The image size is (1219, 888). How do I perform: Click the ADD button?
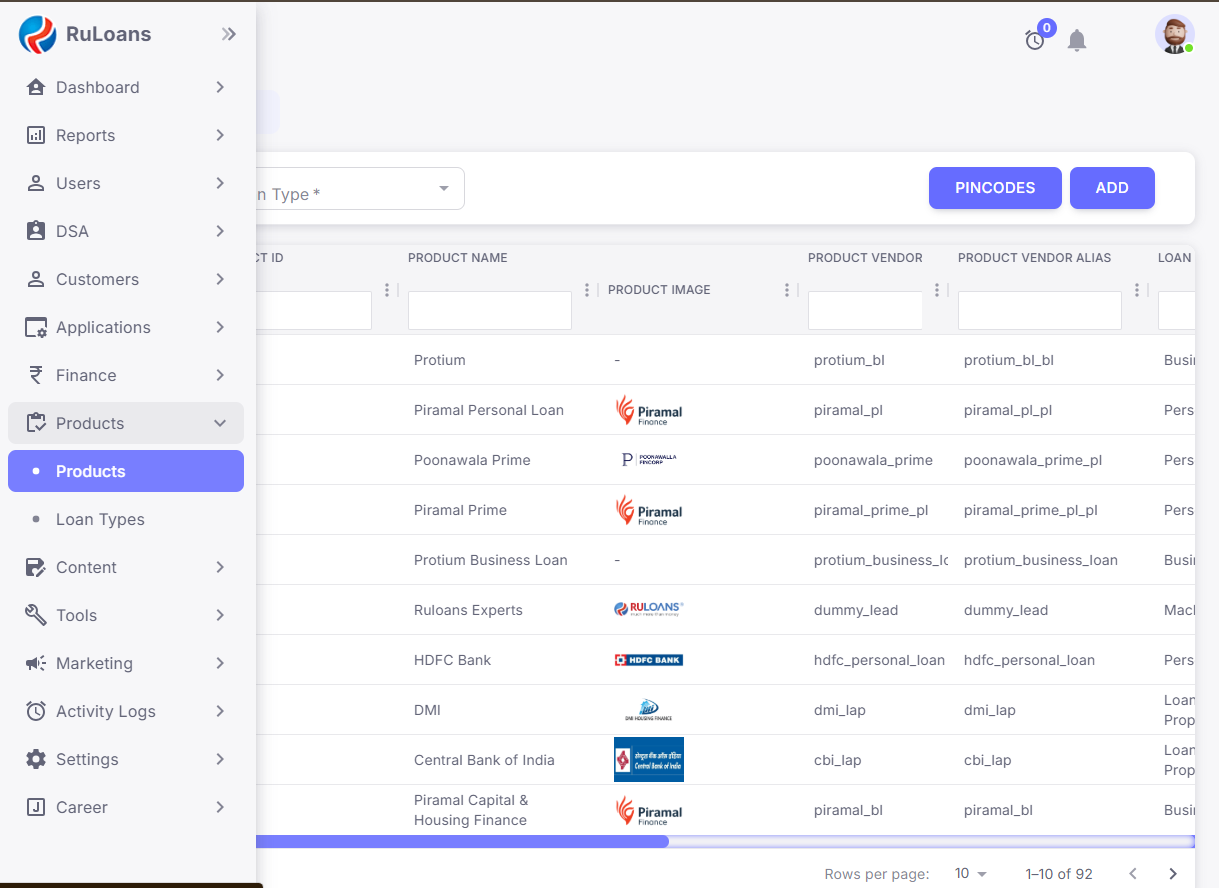point(1112,188)
